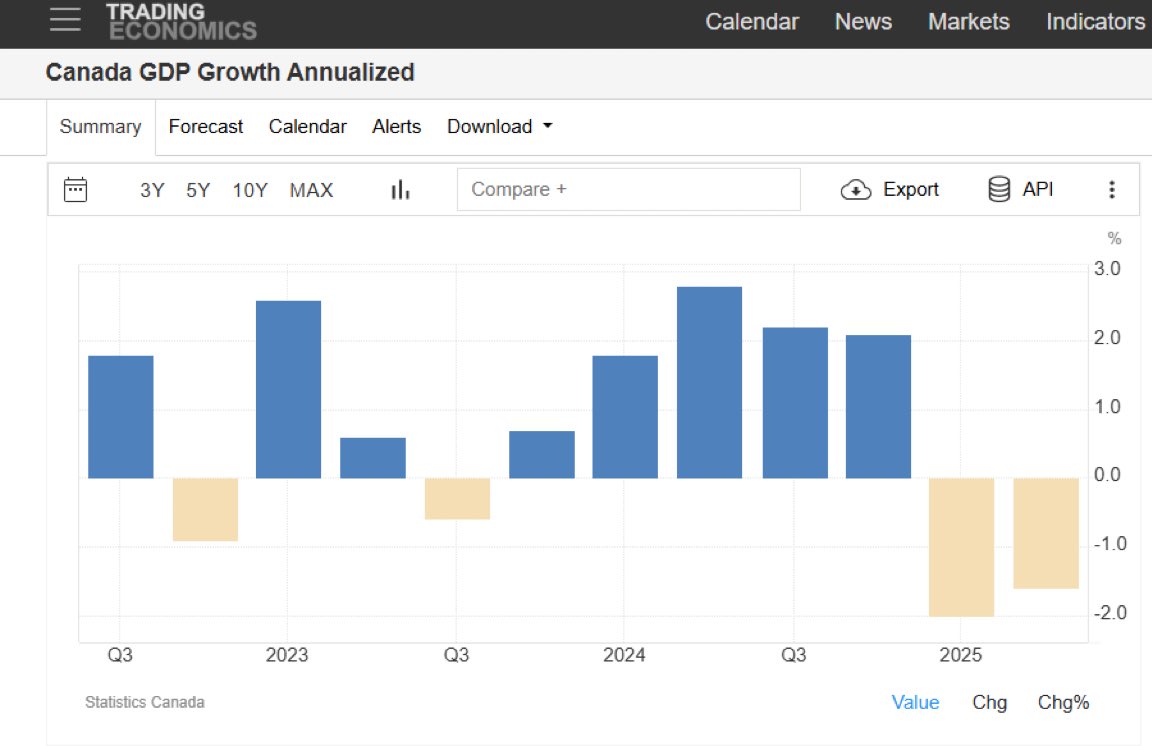This screenshot has width=1152, height=746.
Task: Click the Export cloud download icon
Action: click(856, 190)
